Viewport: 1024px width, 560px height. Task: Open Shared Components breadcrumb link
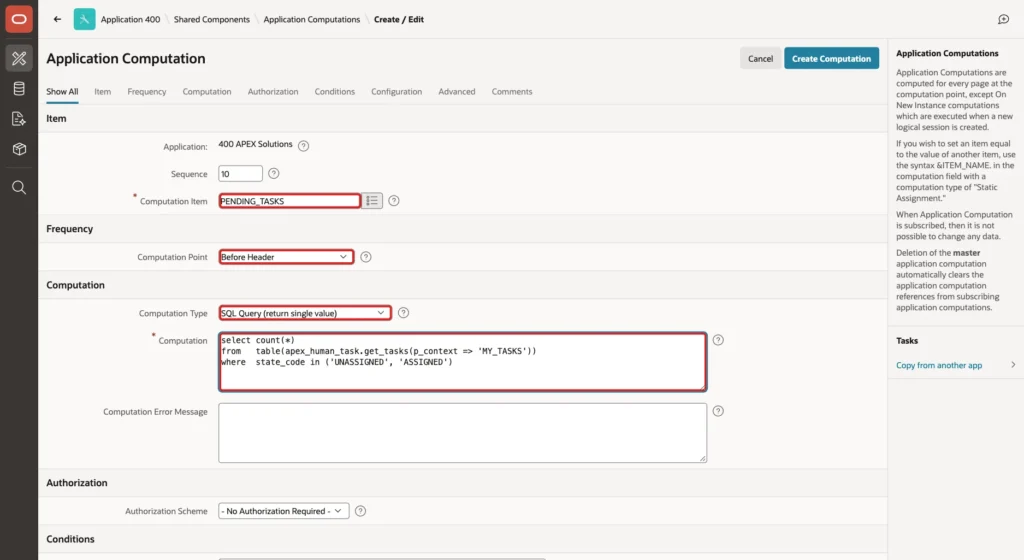pyautogui.click(x=212, y=20)
